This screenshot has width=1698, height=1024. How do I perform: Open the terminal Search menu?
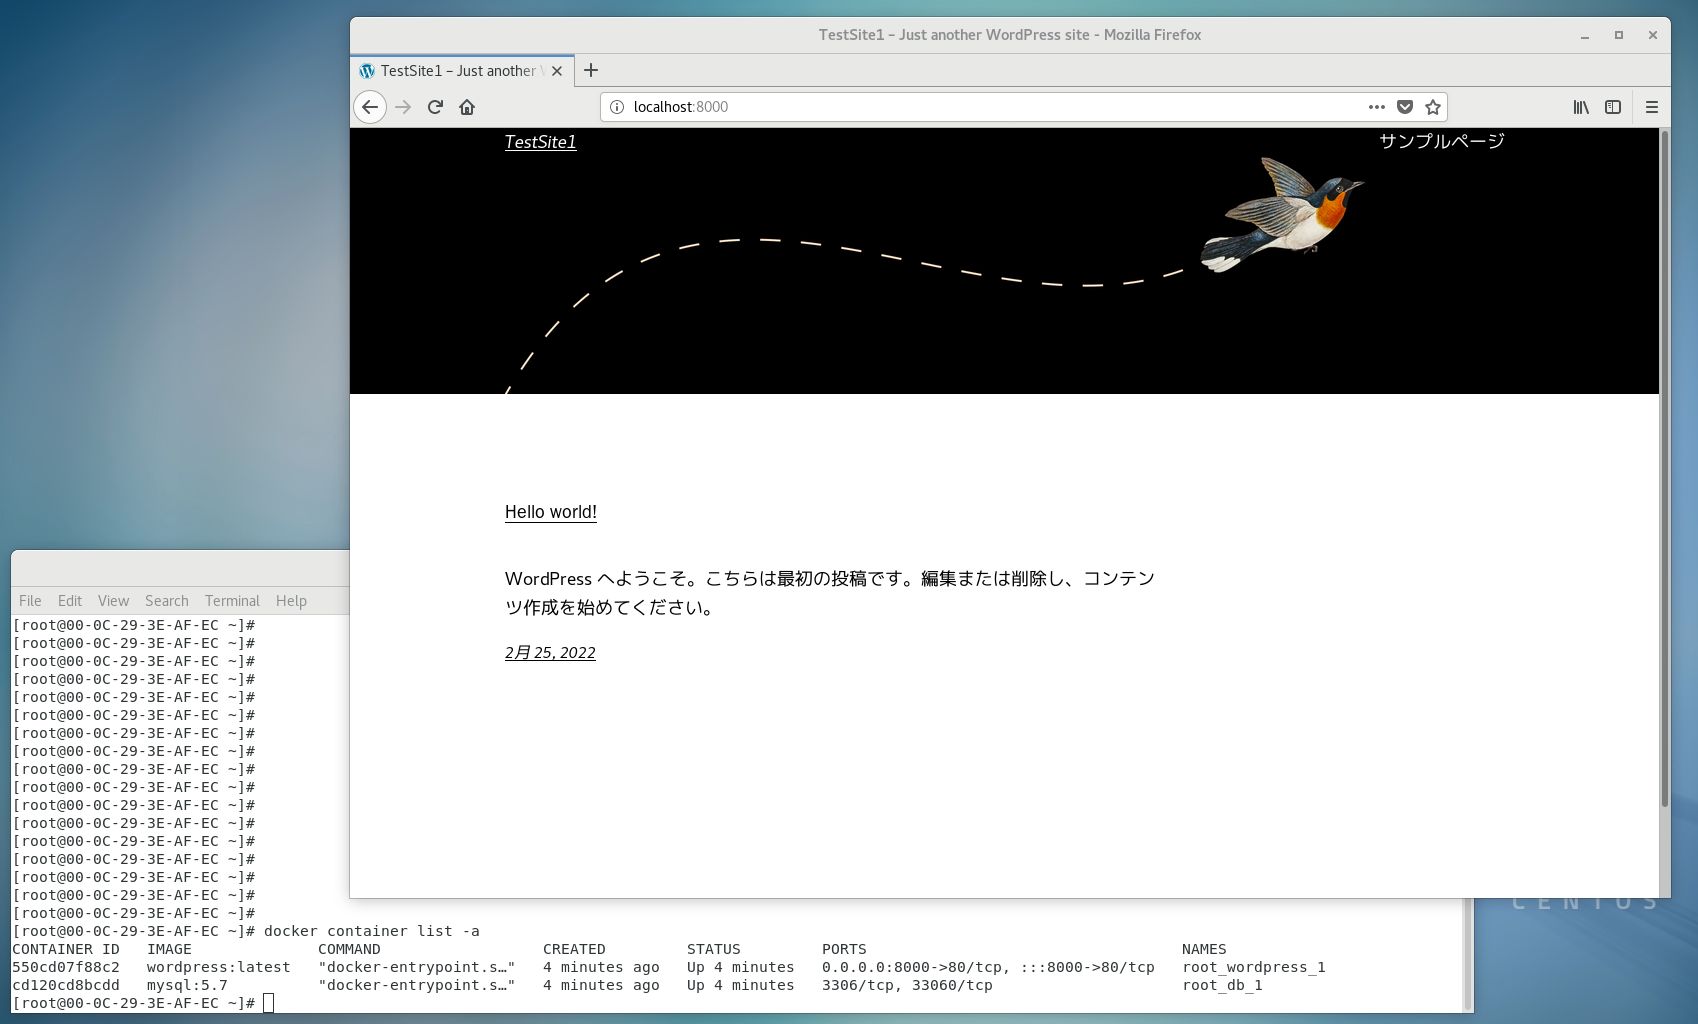167,601
